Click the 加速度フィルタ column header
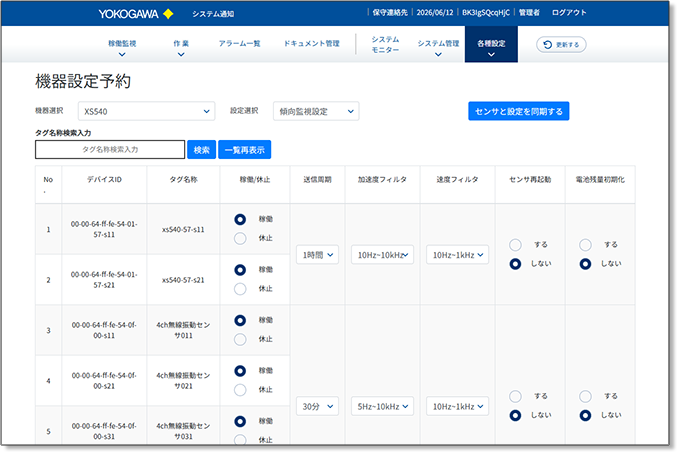Viewport: 677px width, 452px height. (382, 180)
